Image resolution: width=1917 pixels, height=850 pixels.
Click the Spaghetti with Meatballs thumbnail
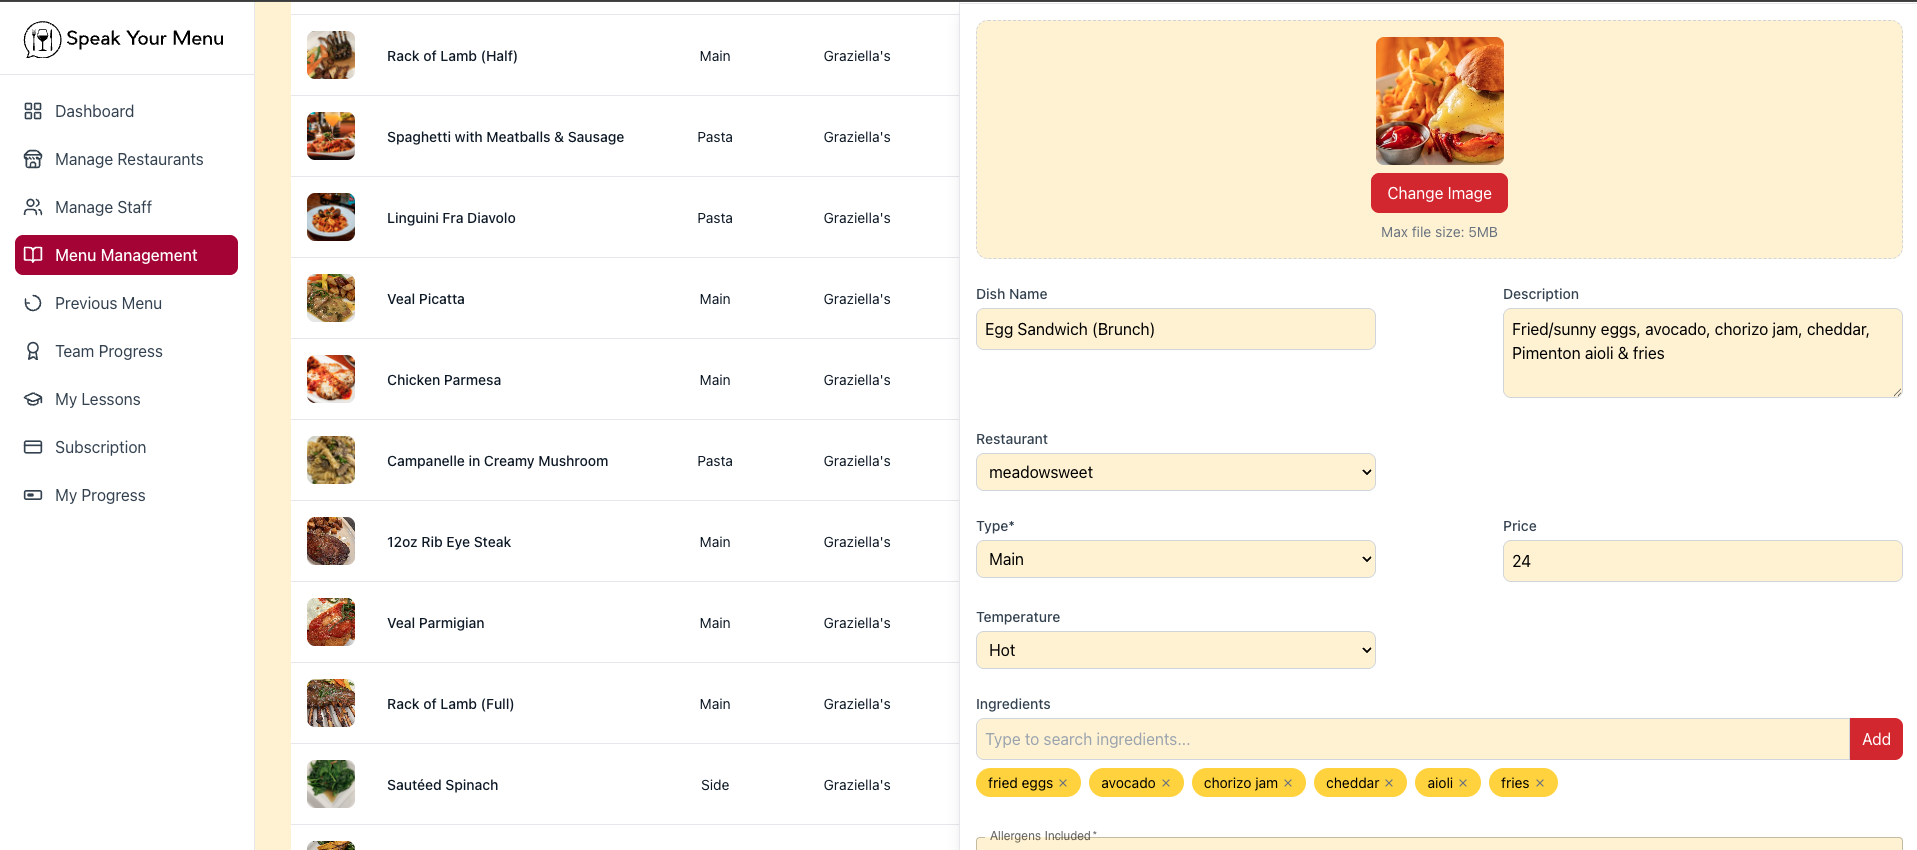331,136
